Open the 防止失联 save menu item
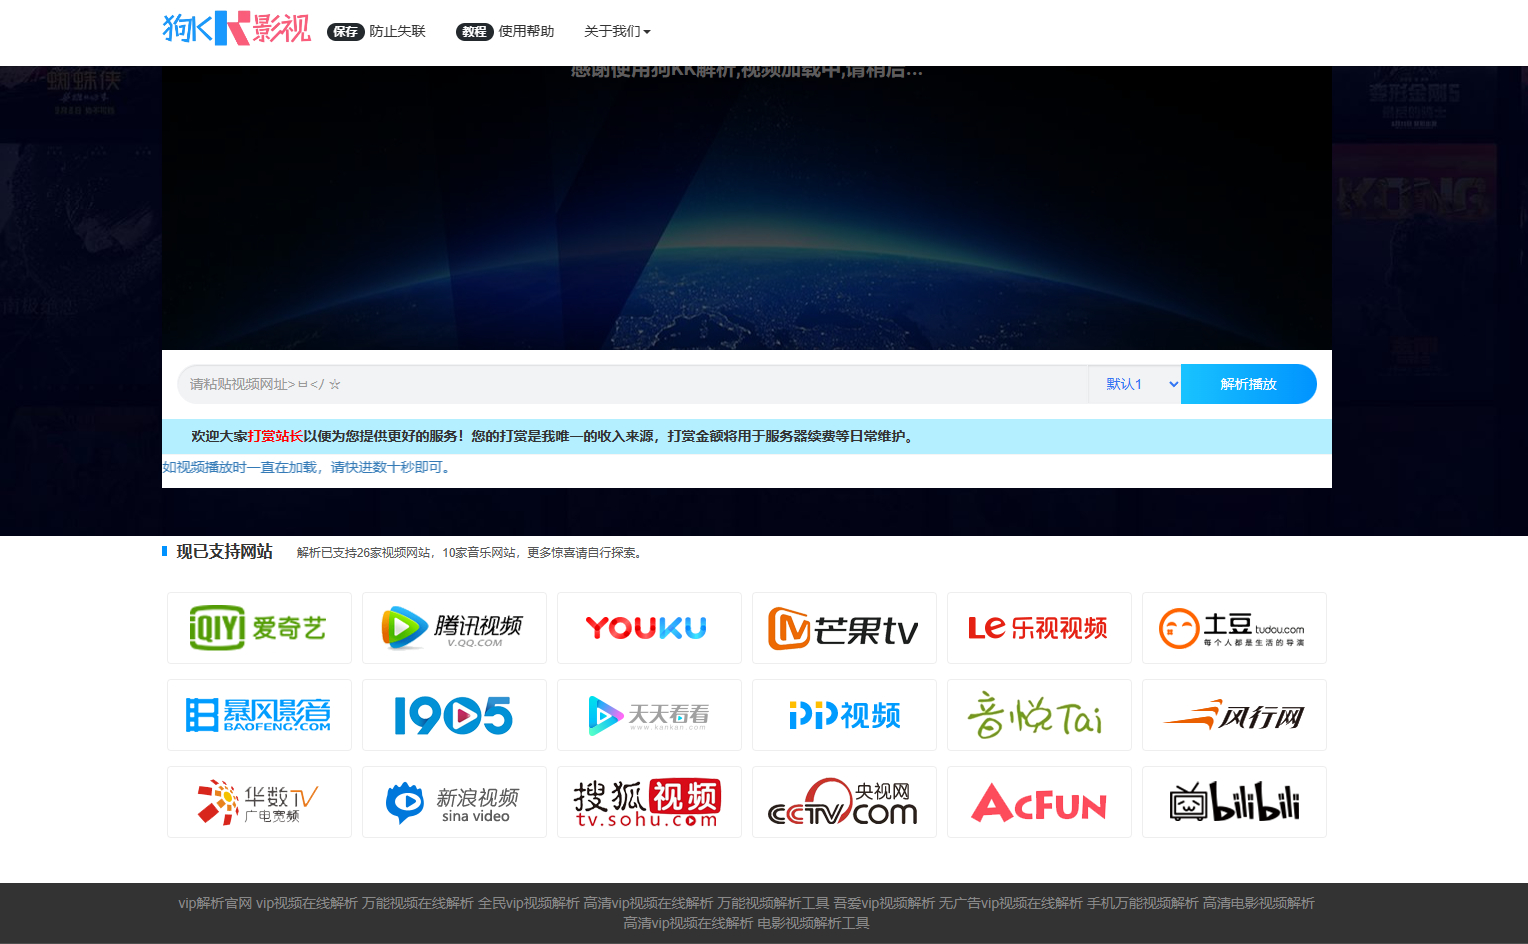This screenshot has height=944, width=1528. click(377, 32)
